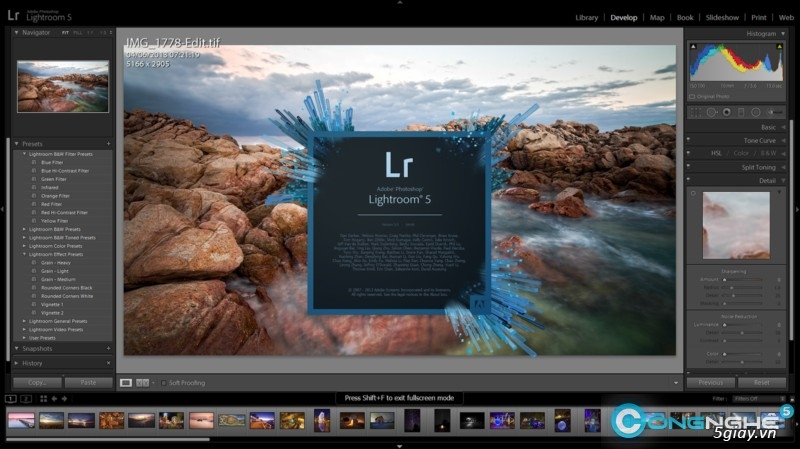
Task: Click the Paste button
Action: (88, 383)
